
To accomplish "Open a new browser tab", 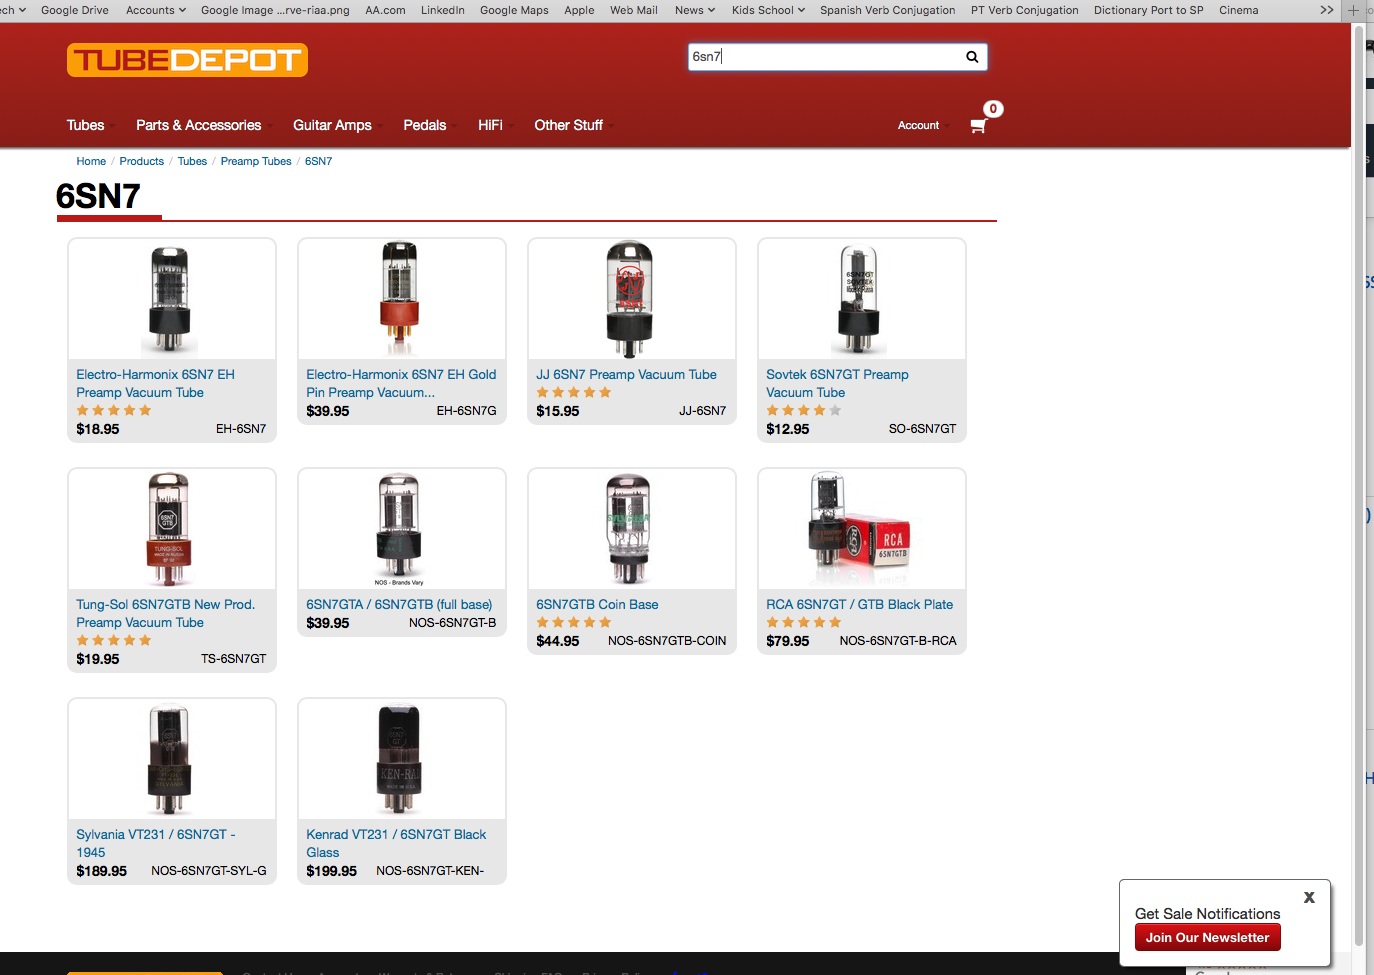I will (x=1353, y=10).
